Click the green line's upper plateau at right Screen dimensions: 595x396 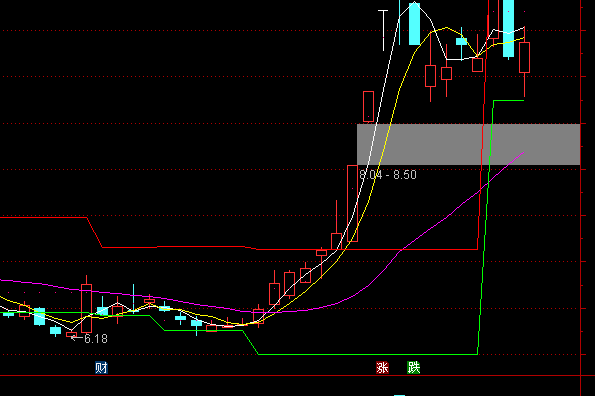tap(508, 101)
